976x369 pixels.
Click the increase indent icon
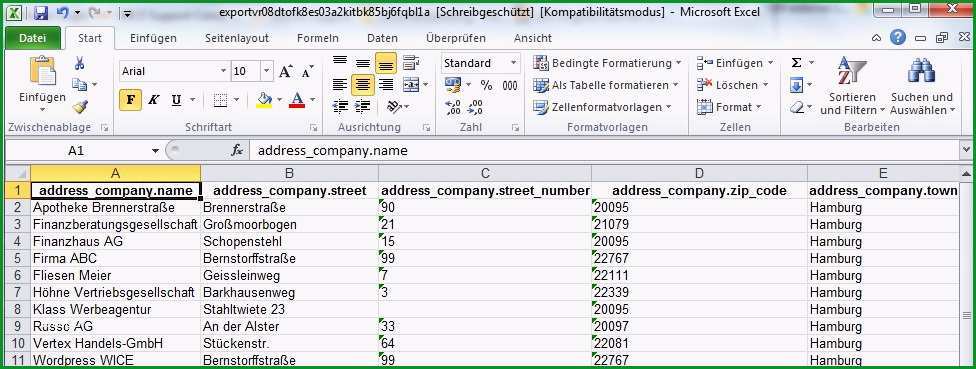click(362, 106)
